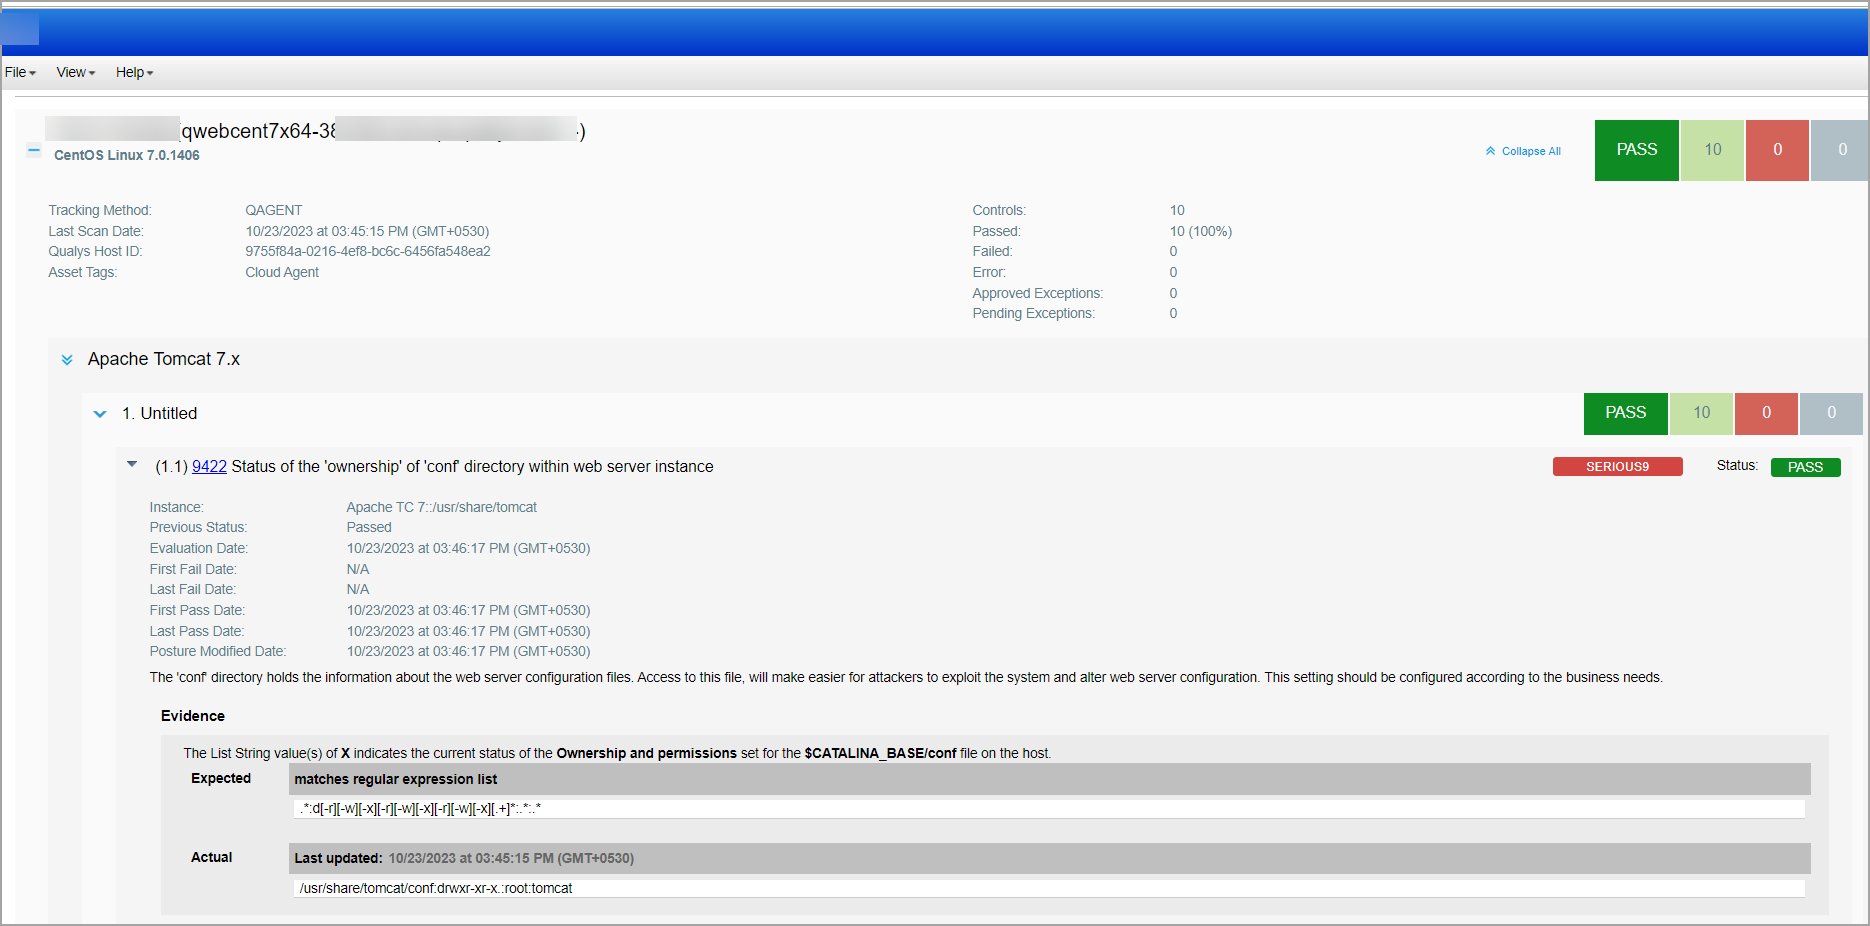Click Untitled section failed count 0
The height and width of the screenshot is (926, 1870).
pyautogui.click(x=1766, y=413)
